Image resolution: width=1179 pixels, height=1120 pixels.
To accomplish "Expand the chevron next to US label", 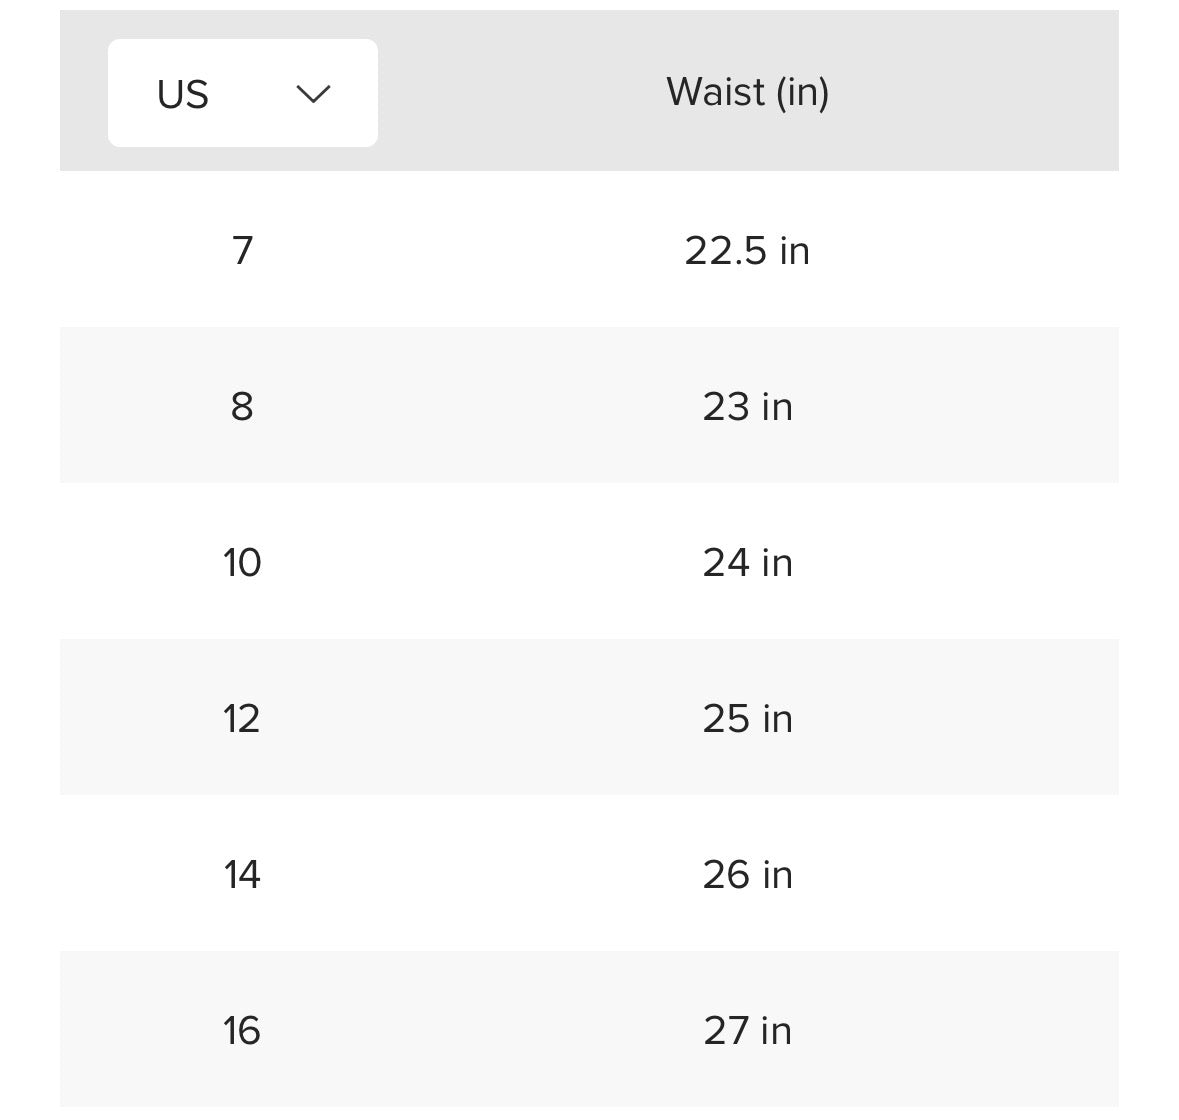I will pyautogui.click(x=313, y=92).
